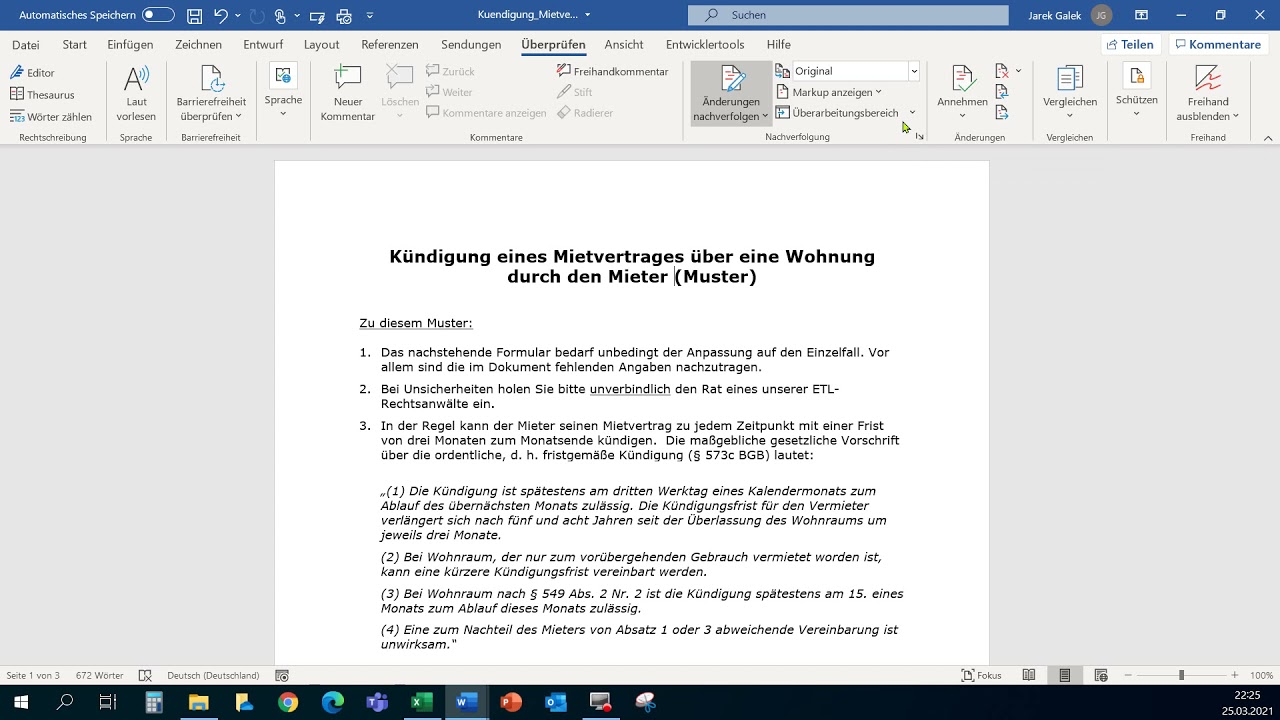Screen dimensions: 1280x720
Task: Click in the Suchen search field
Action: click(848, 15)
